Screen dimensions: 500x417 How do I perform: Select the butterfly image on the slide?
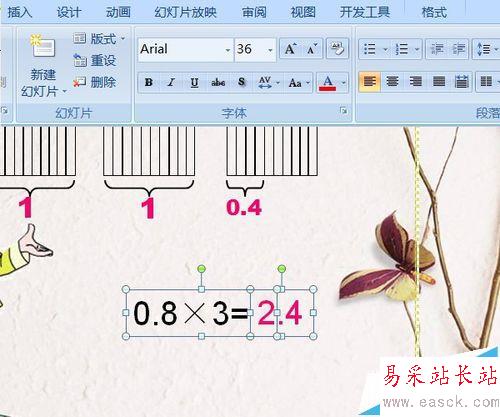click(387, 257)
